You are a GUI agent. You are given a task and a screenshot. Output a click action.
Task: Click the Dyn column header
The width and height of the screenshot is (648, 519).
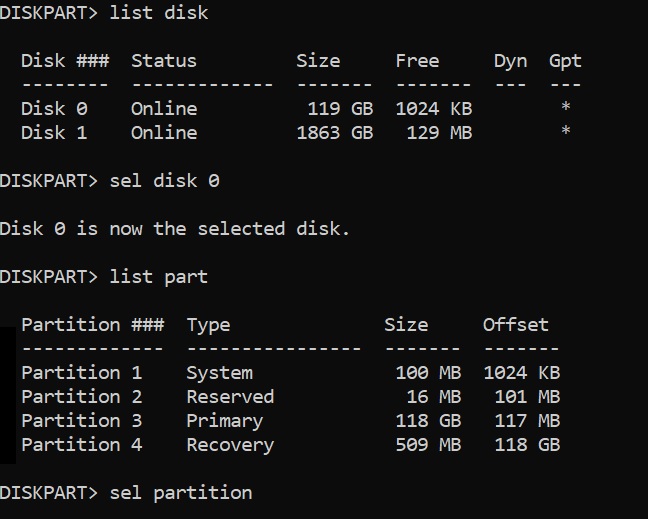click(510, 61)
